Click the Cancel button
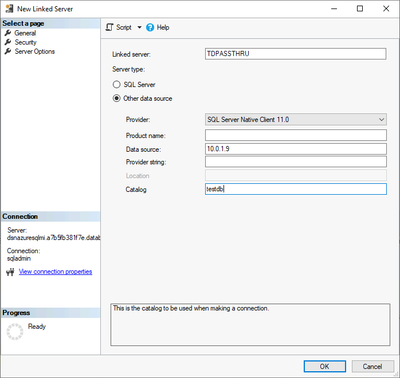400x378 pixels. pyautogui.click(x=372, y=366)
